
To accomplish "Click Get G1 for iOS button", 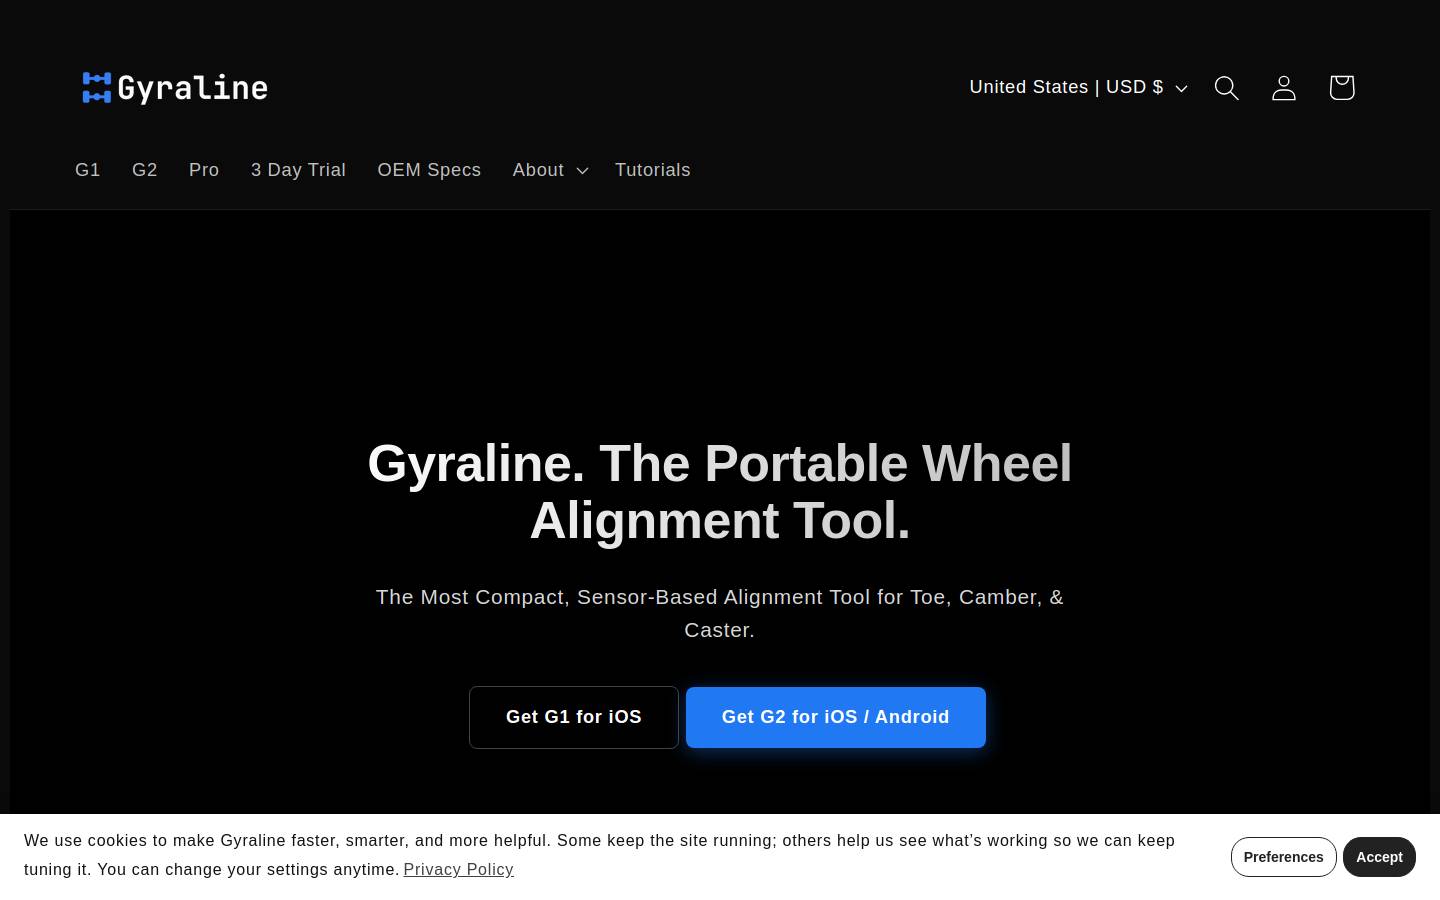I will 574,717.
